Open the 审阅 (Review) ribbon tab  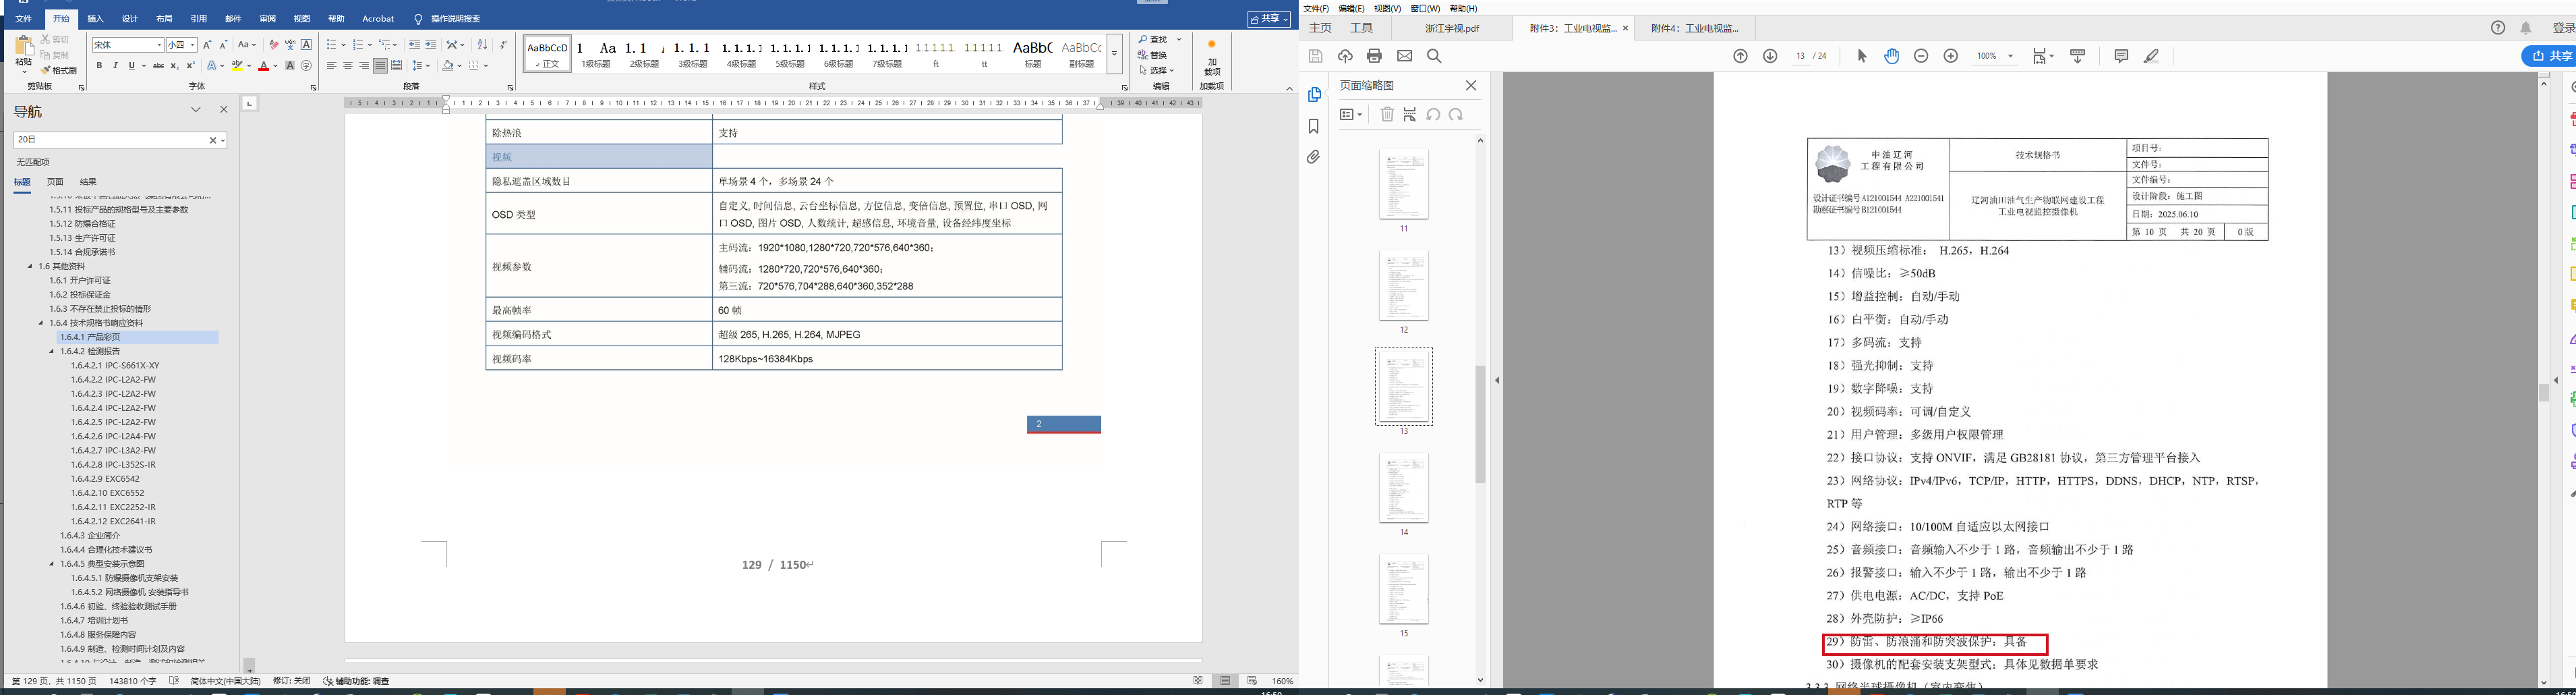[x=267, y=19]
